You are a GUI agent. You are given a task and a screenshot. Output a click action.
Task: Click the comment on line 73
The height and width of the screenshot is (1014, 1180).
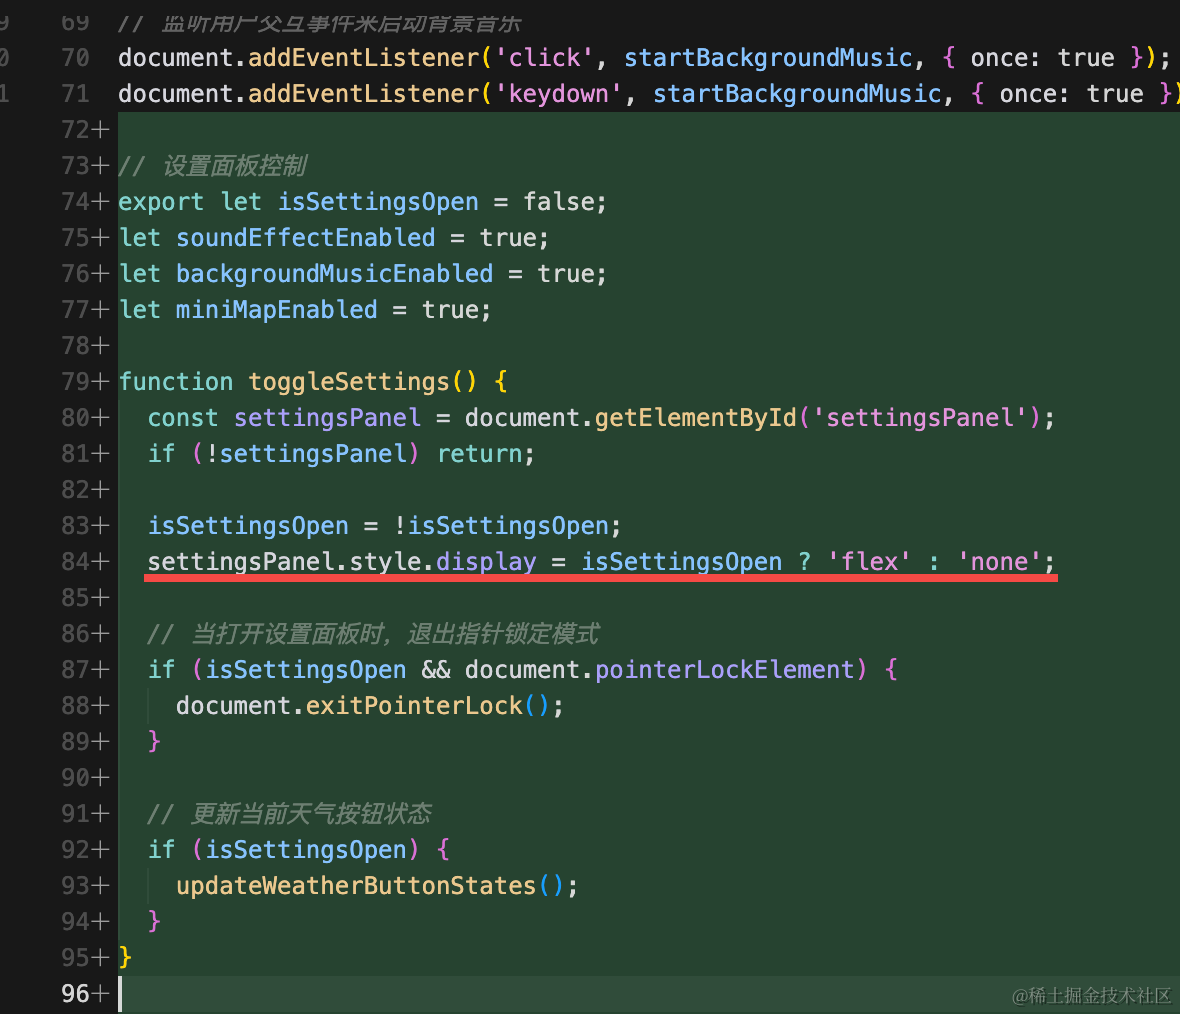pyautogui.click(x=212, y=166)
